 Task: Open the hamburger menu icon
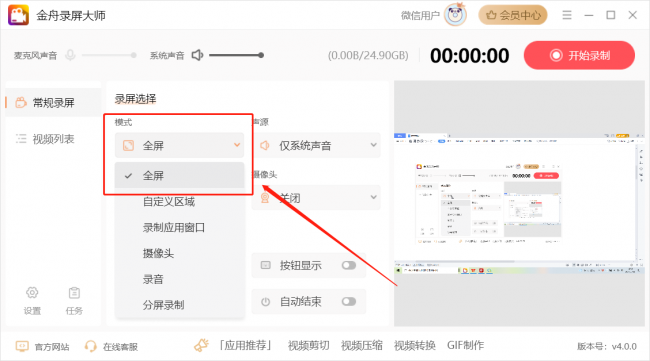pyautogui.click(x=567, y=15)
